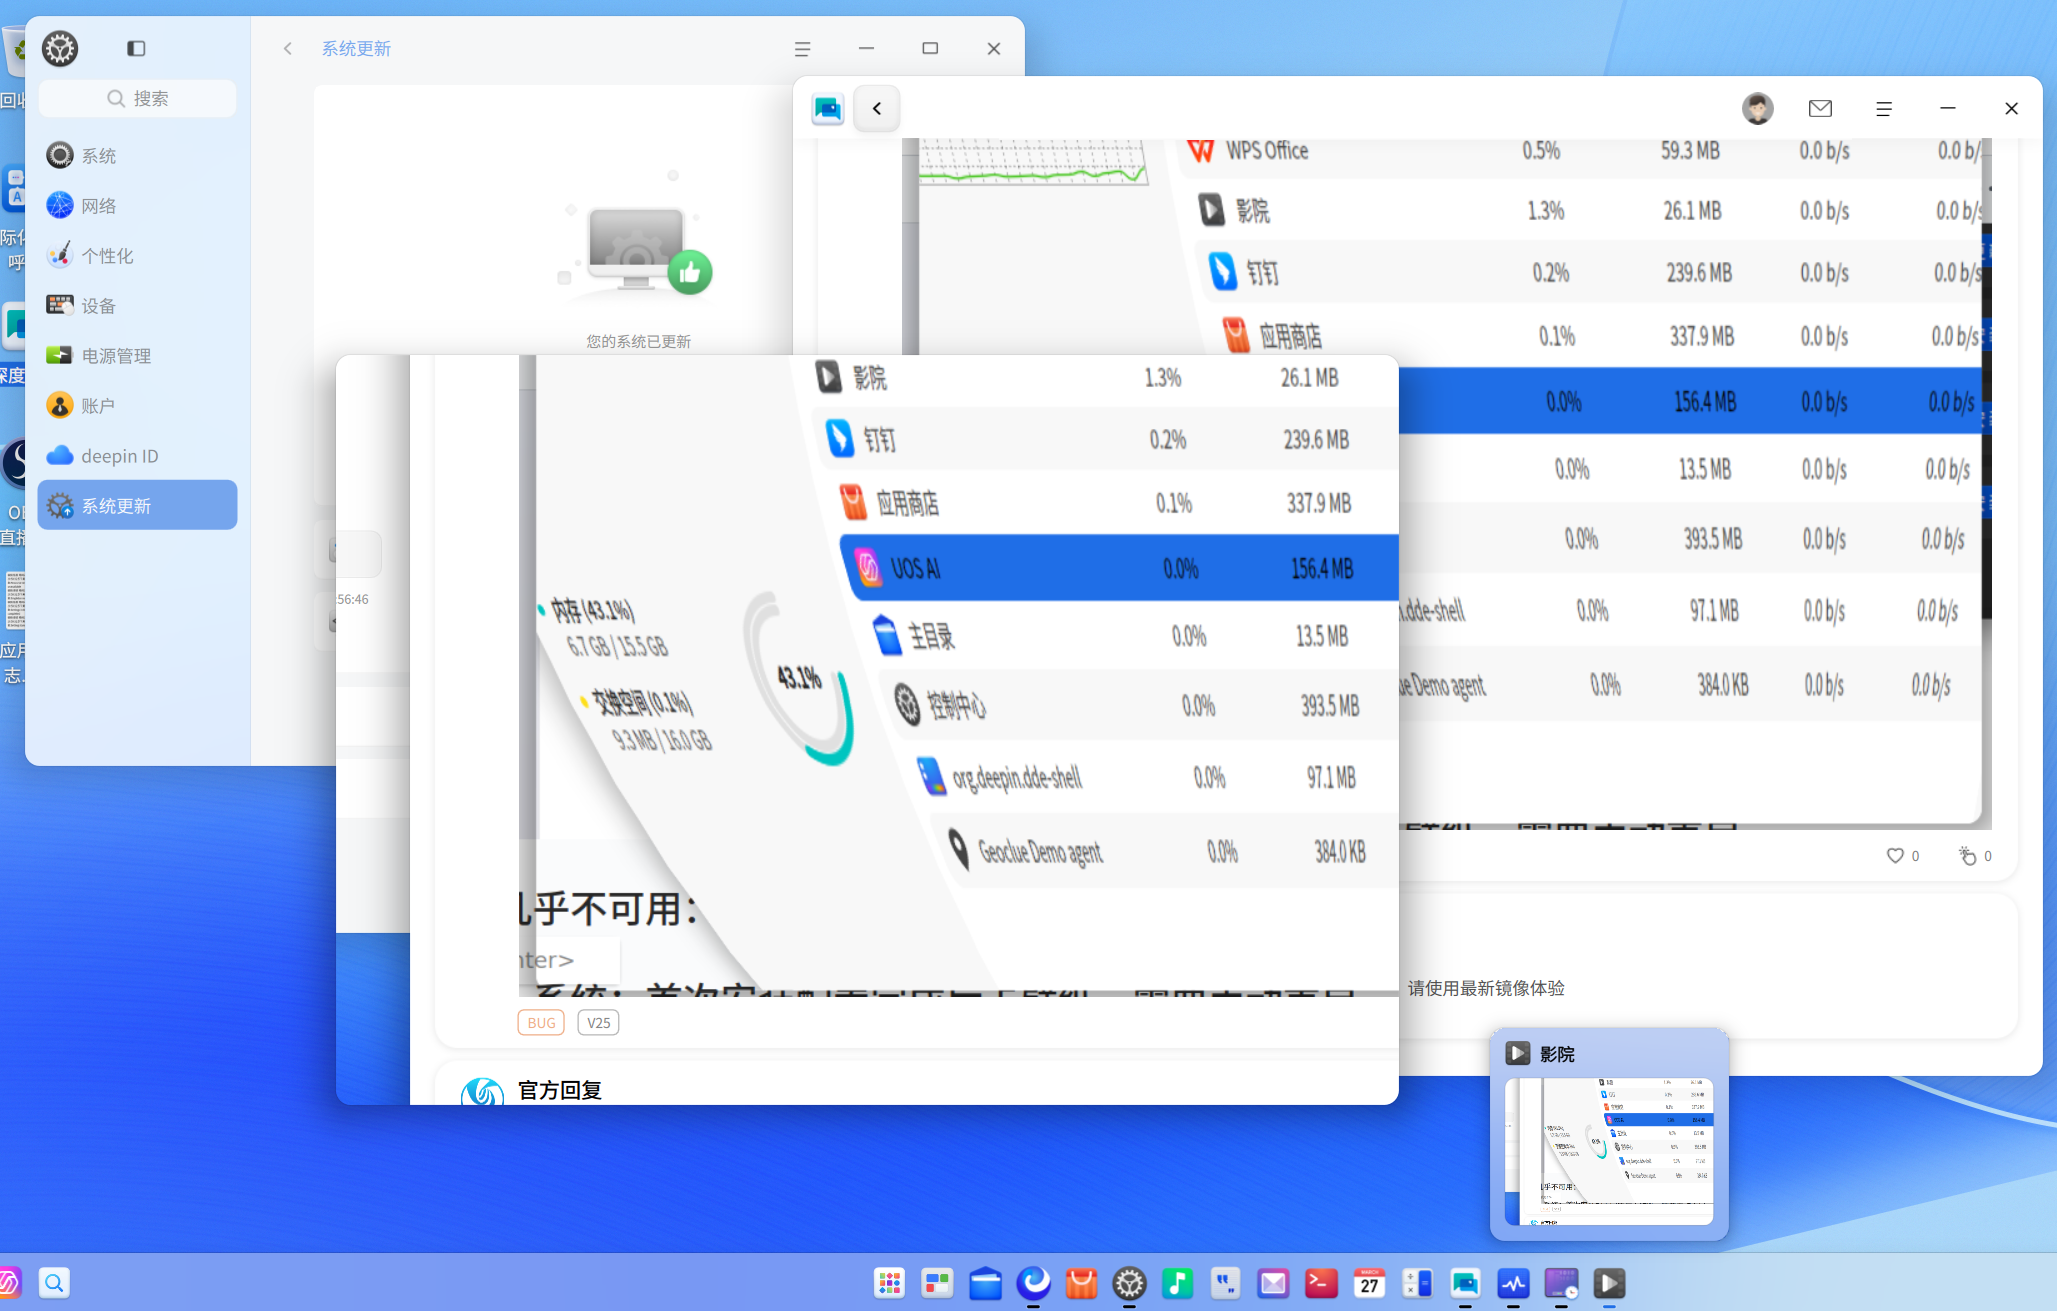The width and height of the screenshot is (2057, 1311).
Task: Open 系统 settings in sidebar
Action: click(138, 155)
